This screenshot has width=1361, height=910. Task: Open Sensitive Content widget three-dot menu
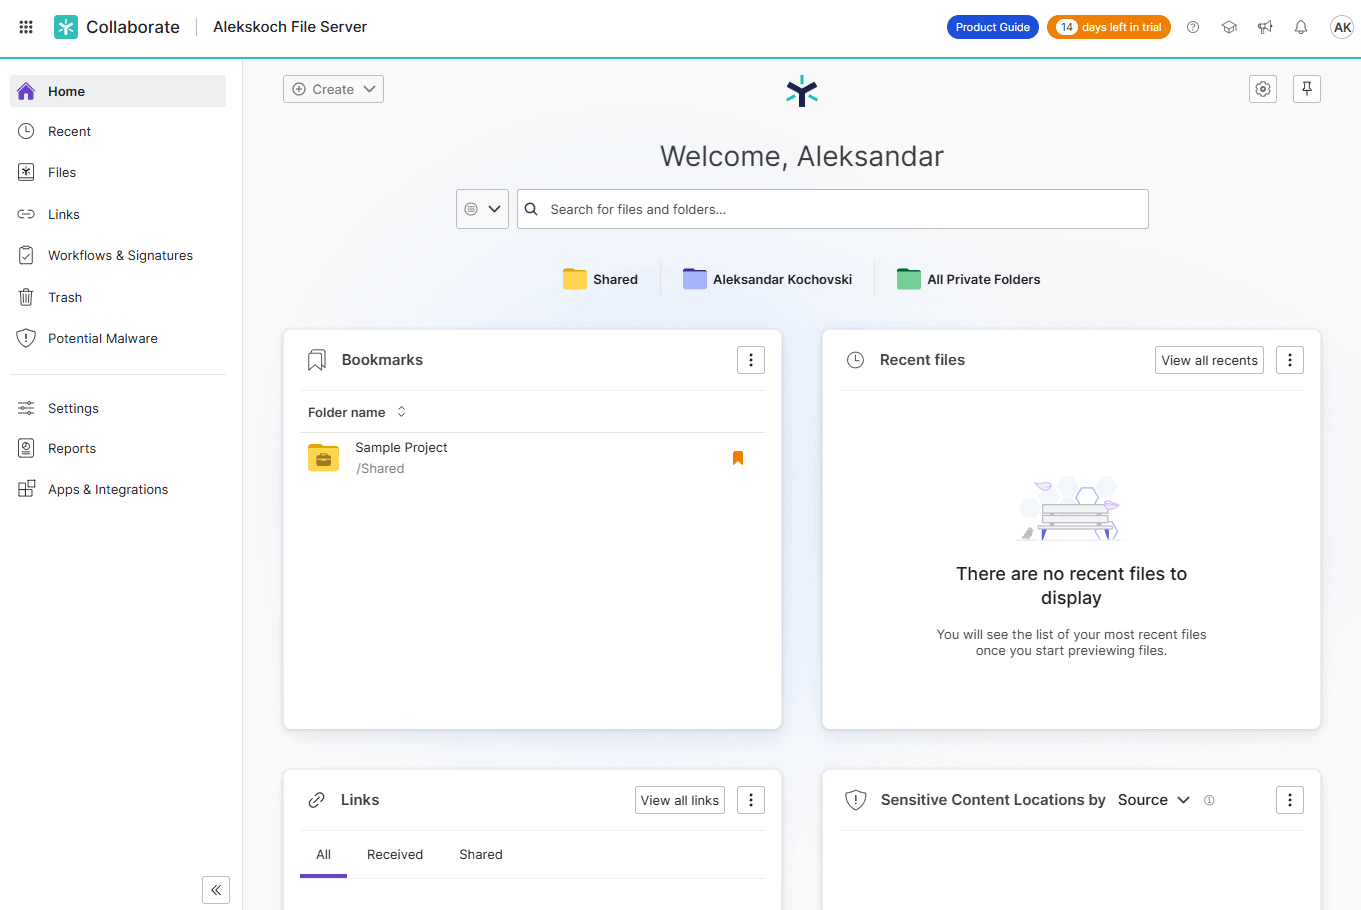point(1290,800)
